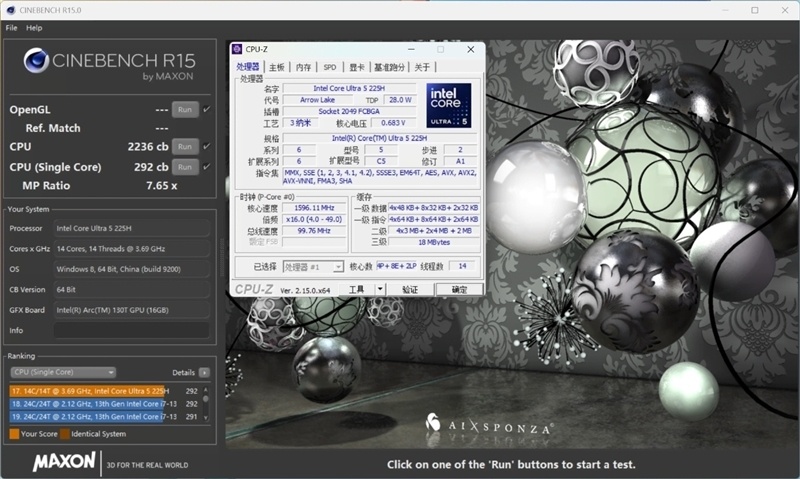Maximize the CPU-Z window
The image size is (800, 479).
tap(441, 49)
